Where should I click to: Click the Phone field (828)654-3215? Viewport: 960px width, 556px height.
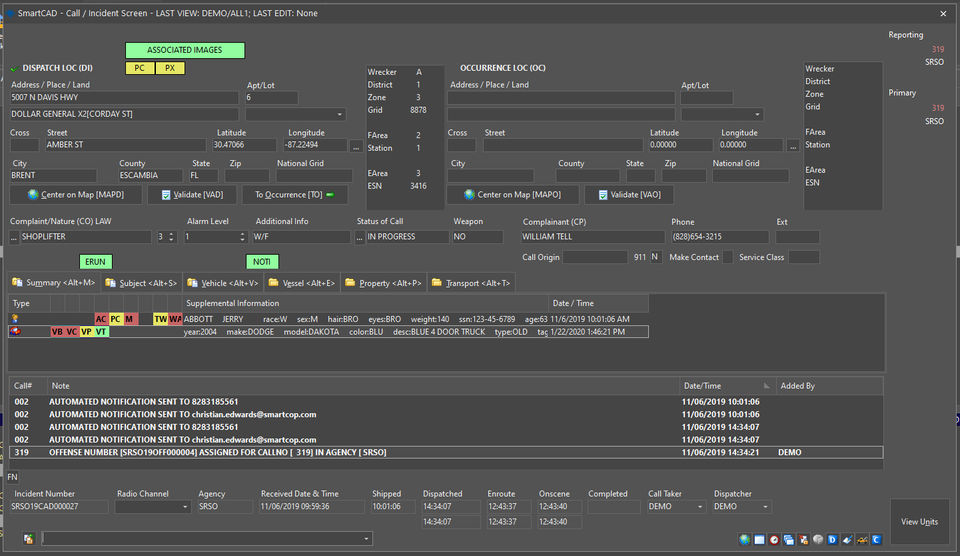point(719,237)
